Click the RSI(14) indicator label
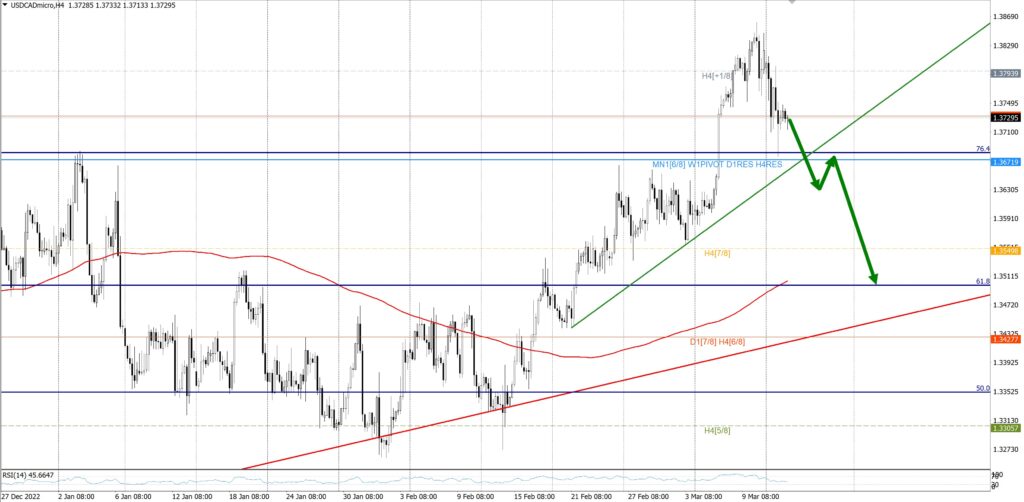Screen dimensions: 1024x502 tap(28, 475)
